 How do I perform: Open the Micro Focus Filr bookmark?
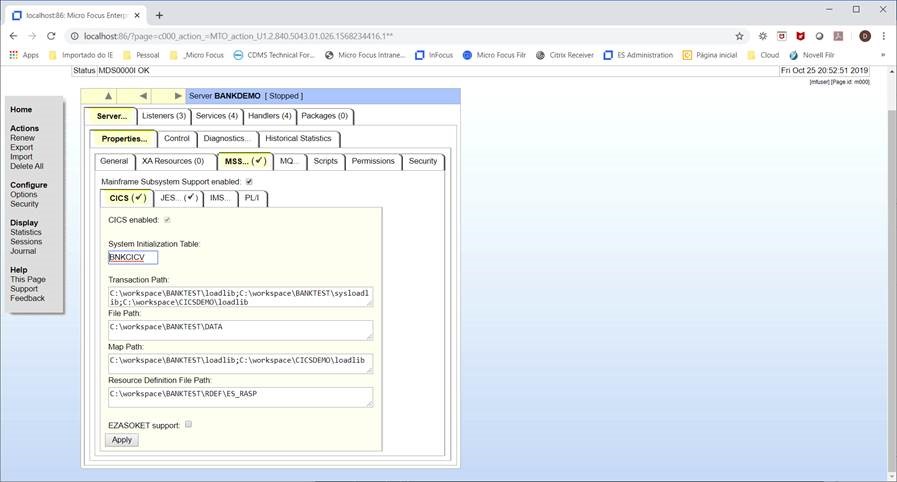click(x=494, y=55)
